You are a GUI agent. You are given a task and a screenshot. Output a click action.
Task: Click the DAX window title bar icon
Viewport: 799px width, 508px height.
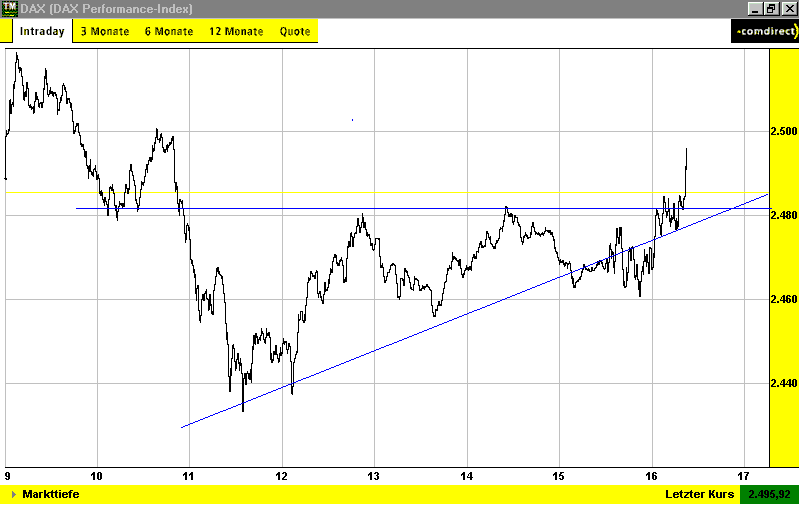(9, 9)
